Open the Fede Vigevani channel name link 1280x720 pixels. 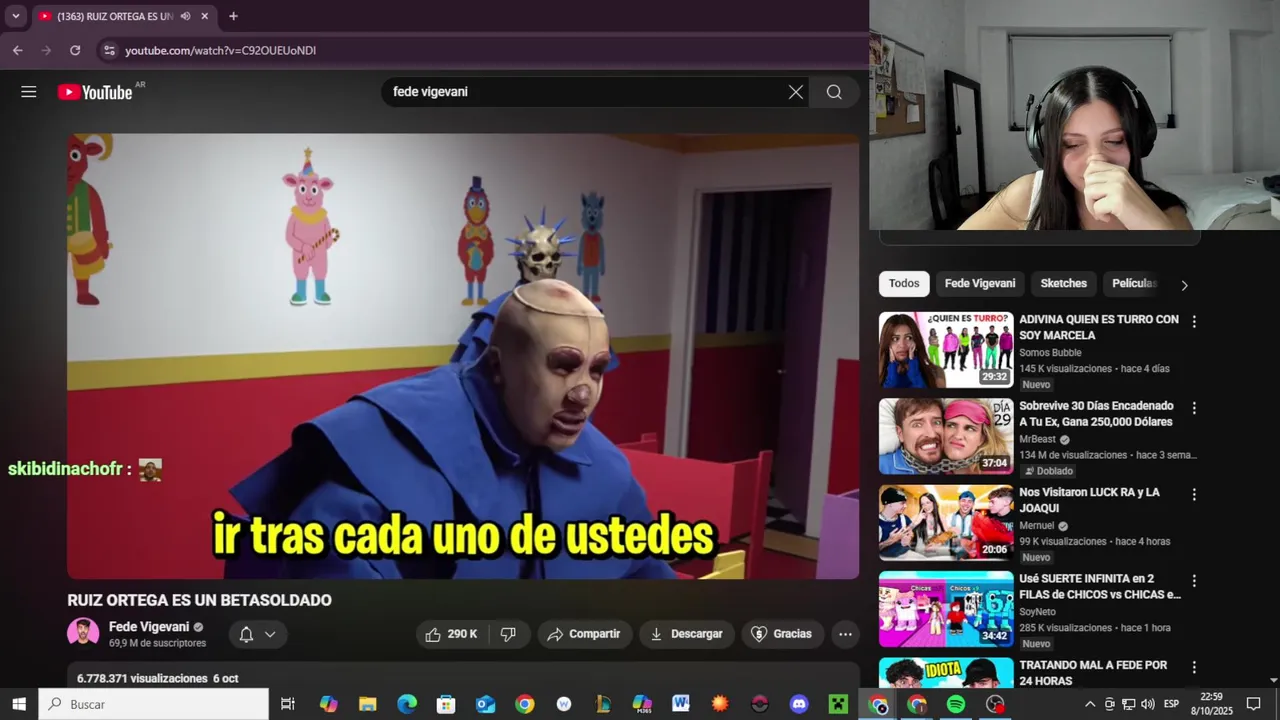pyautogui.click(x=149, y=627)
